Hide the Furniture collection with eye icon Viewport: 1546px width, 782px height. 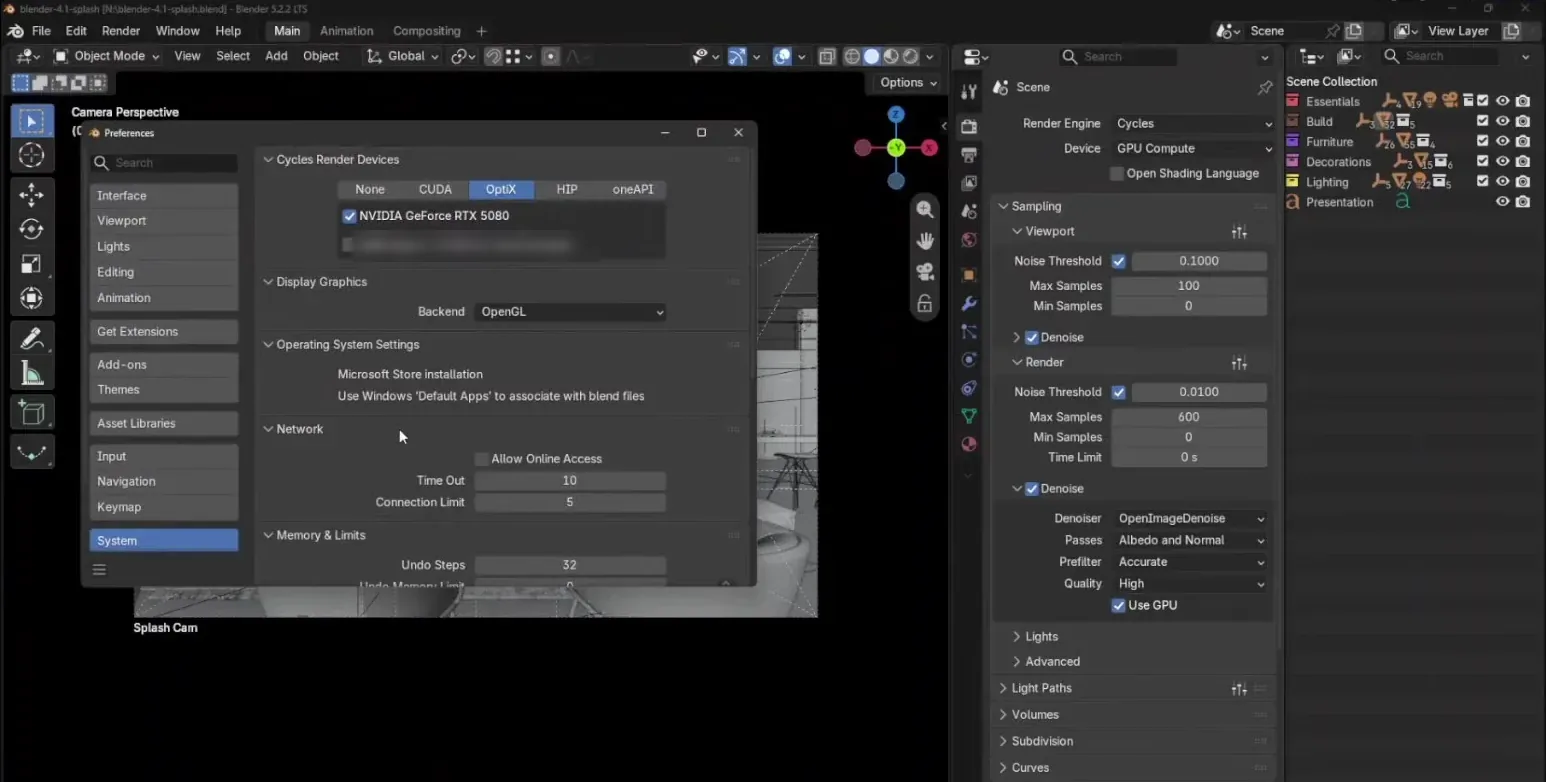[1502, 142]
